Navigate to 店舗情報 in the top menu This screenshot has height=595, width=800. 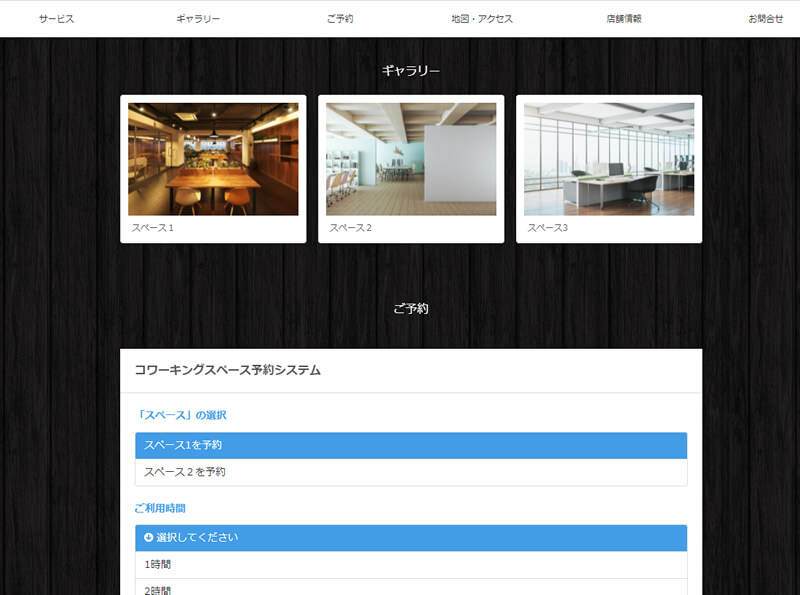coord(624,19)
